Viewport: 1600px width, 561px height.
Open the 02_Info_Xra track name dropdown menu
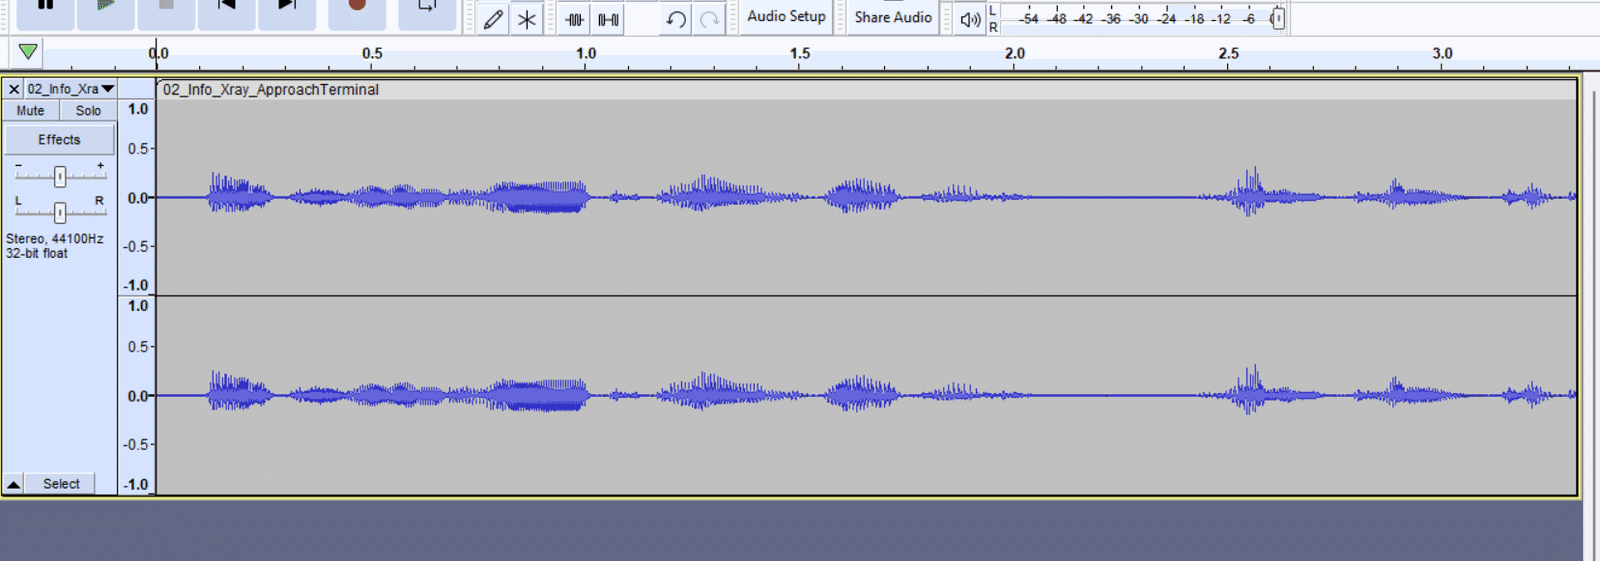point(71,89)
